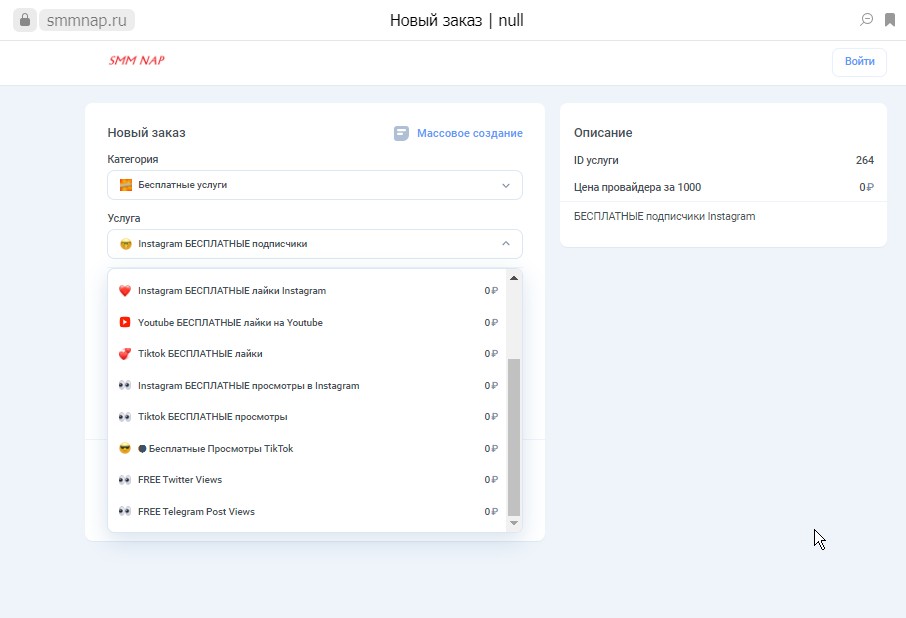Click the smmnap.ru address field
The image size is (906, 618).
tap(87, 20)
